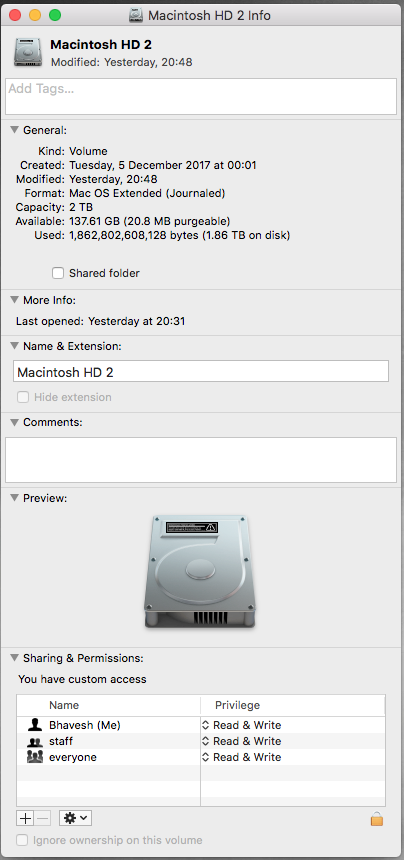
Task: Collapse the Preview section
Action: (x=15, y=498)
